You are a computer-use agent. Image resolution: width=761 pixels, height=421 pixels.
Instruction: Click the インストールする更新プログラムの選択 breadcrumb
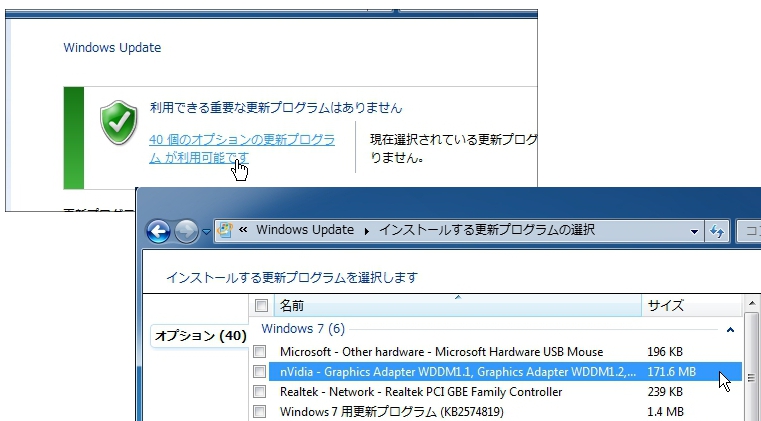[x=487, y=230]
